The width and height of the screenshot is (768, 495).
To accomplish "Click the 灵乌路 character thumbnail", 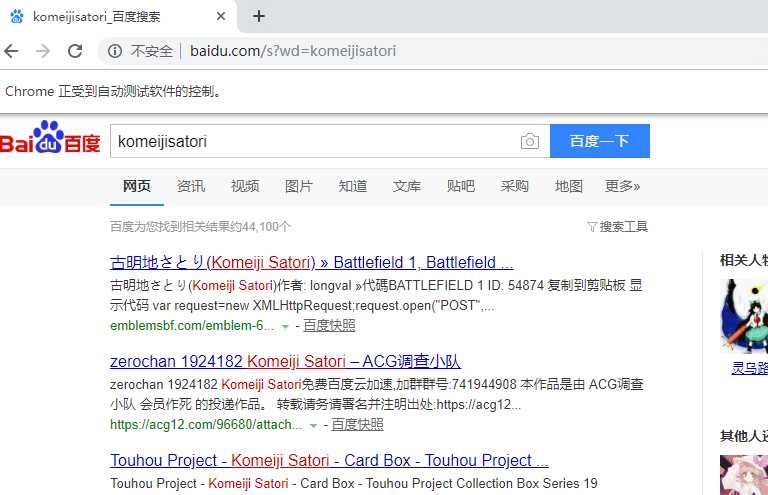I will 744,316.
